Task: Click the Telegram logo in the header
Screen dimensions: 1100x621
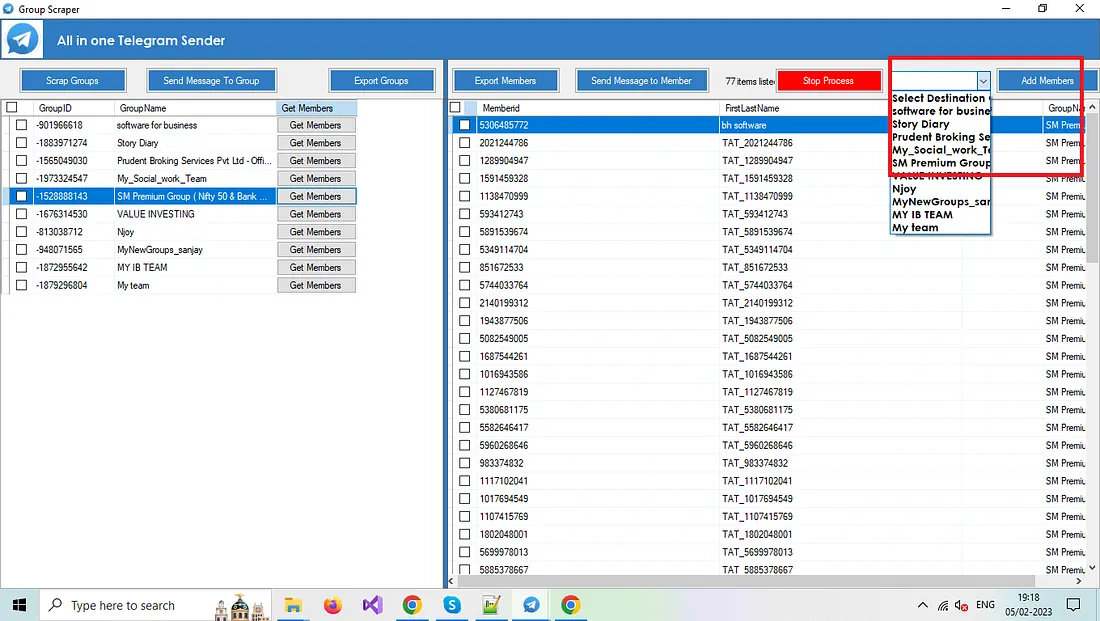Action: 22,40
